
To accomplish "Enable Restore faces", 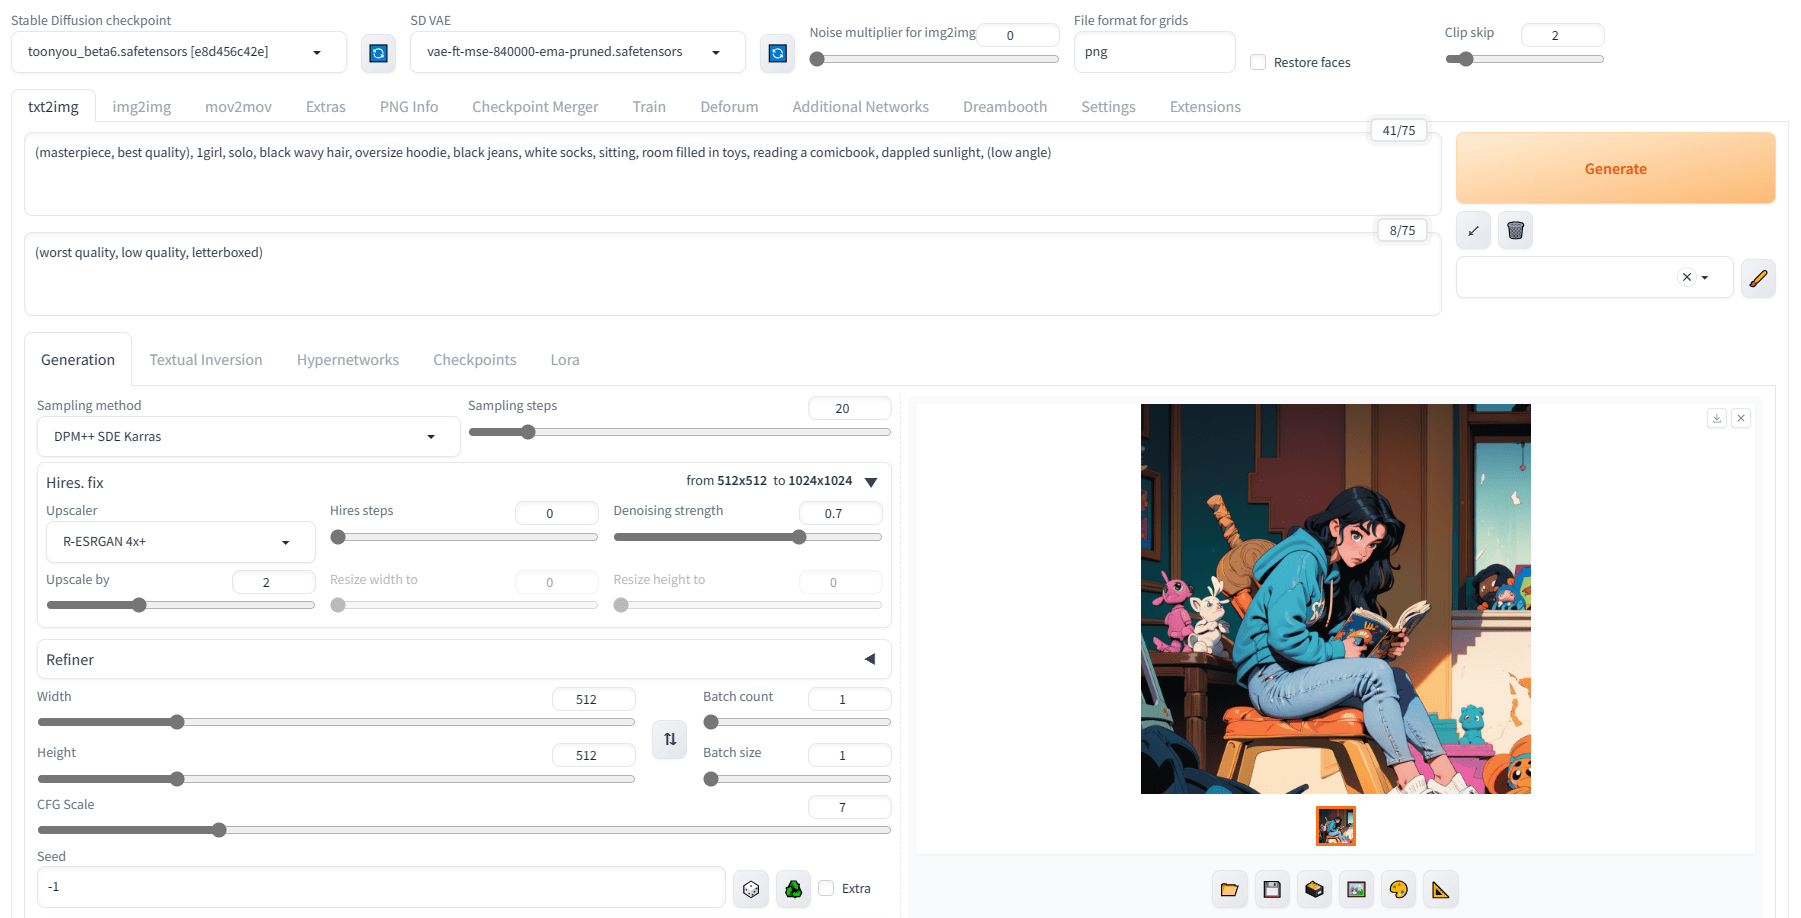I will [1257, 62].
